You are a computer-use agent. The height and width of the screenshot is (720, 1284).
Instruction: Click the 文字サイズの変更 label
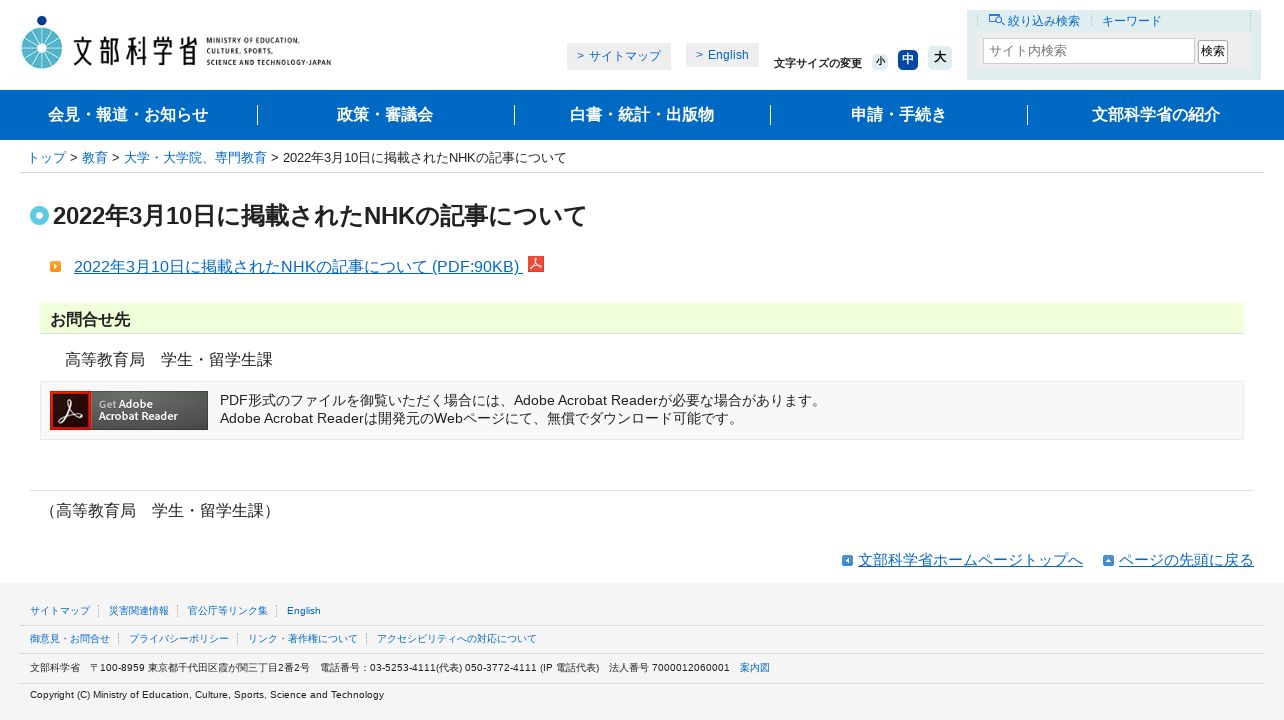pyautogui.click(x=818, y=63)
